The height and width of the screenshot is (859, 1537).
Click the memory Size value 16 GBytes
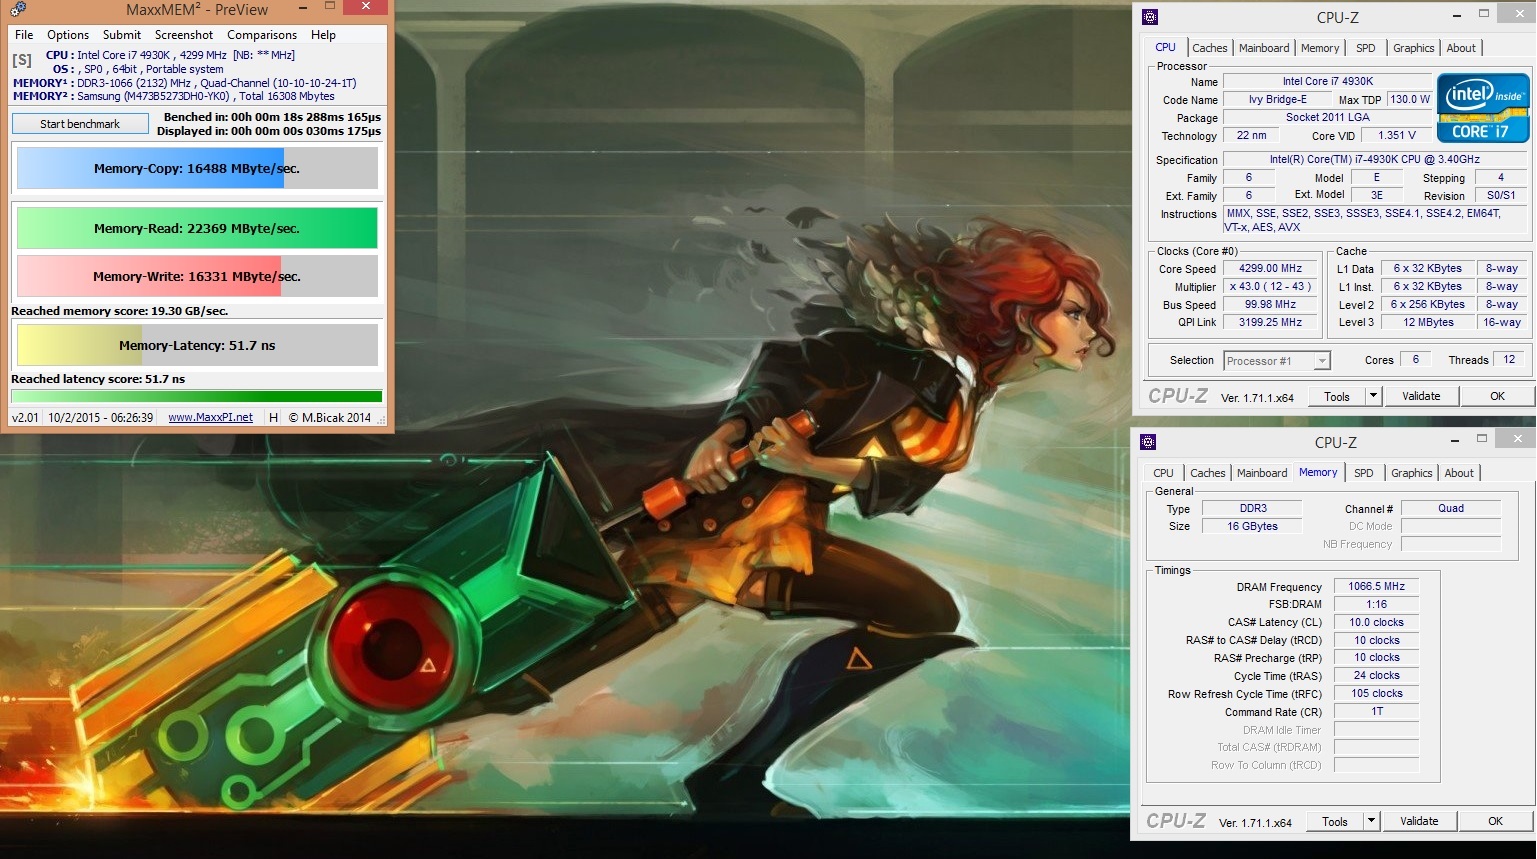point(1252,526)
